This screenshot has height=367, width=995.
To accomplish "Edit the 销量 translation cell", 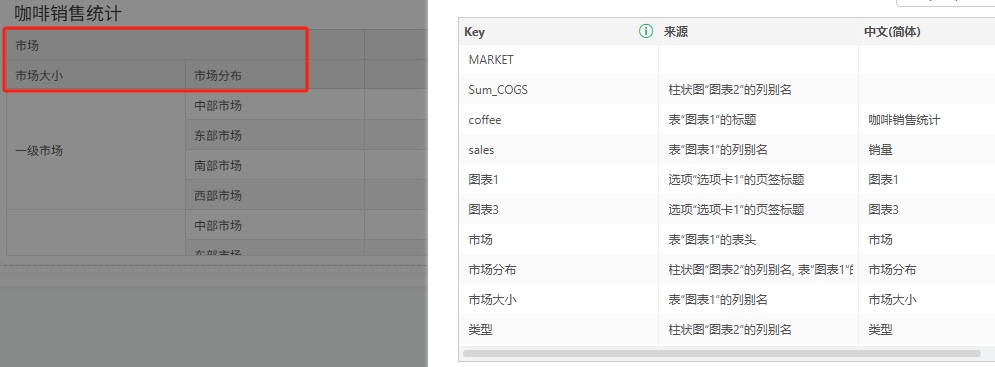I will [x=926, y=150].
